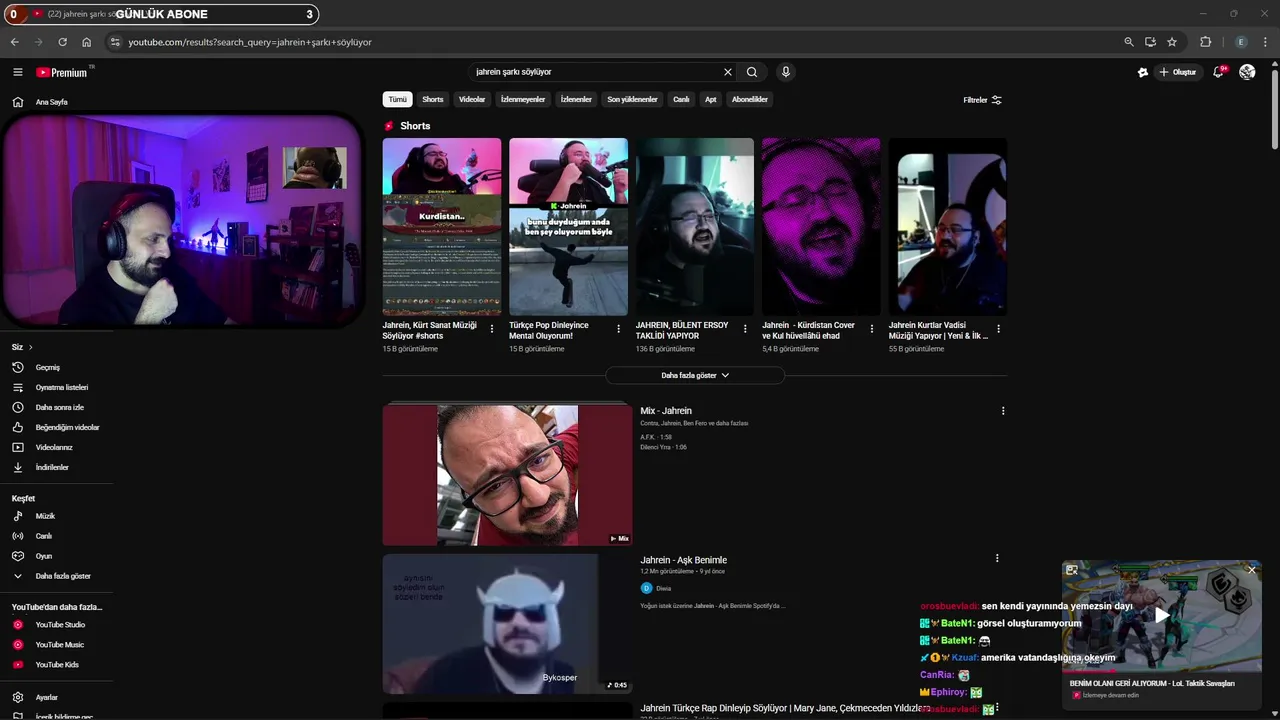Screen dimensions: 1280x720
Task: Select the İzlenmeyenler filter chip
Action: [x=523, y=99]
